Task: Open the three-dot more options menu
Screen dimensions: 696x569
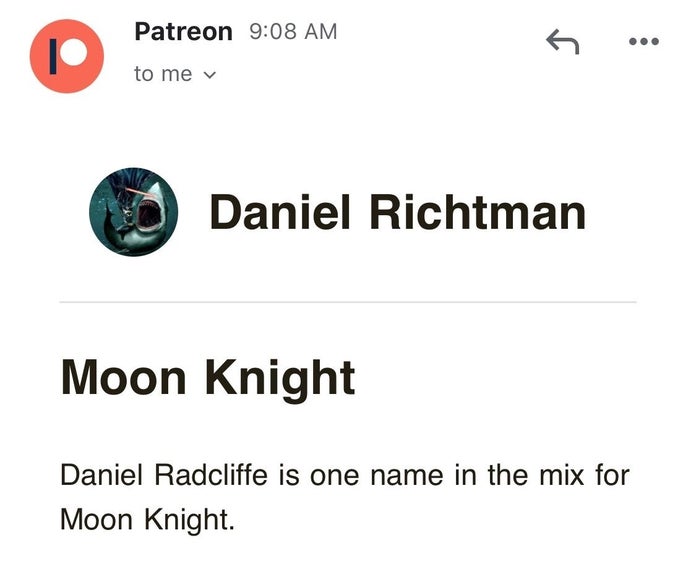Action: coord(643,41)
